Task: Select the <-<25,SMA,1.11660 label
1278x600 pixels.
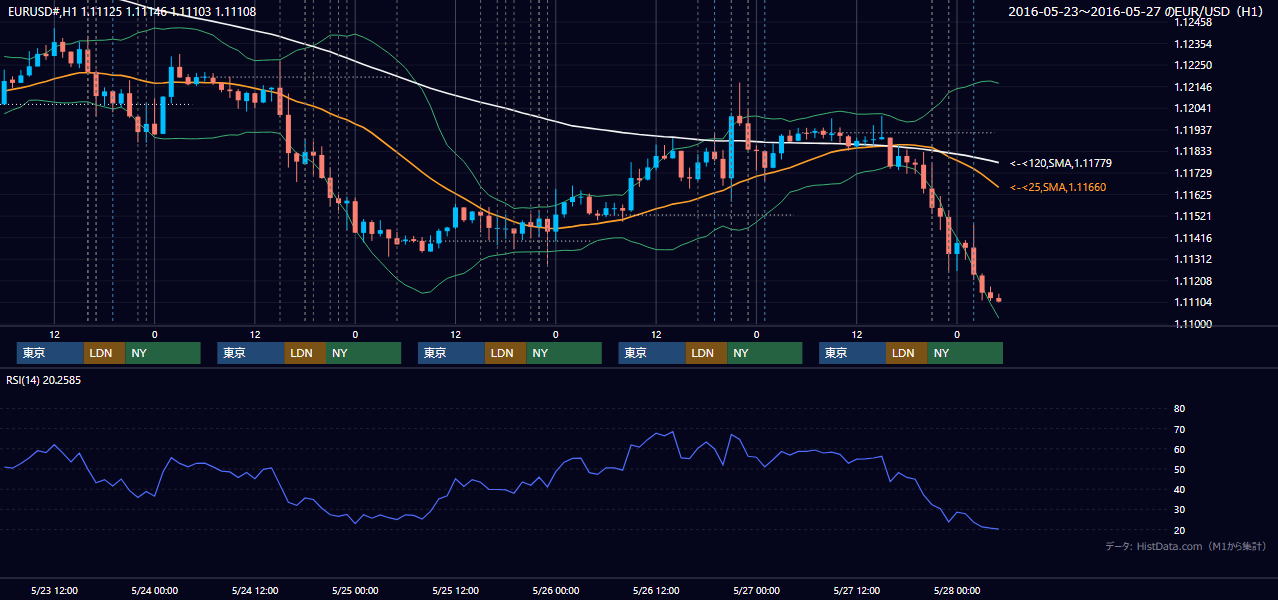Action: [x=1058, y=187]
